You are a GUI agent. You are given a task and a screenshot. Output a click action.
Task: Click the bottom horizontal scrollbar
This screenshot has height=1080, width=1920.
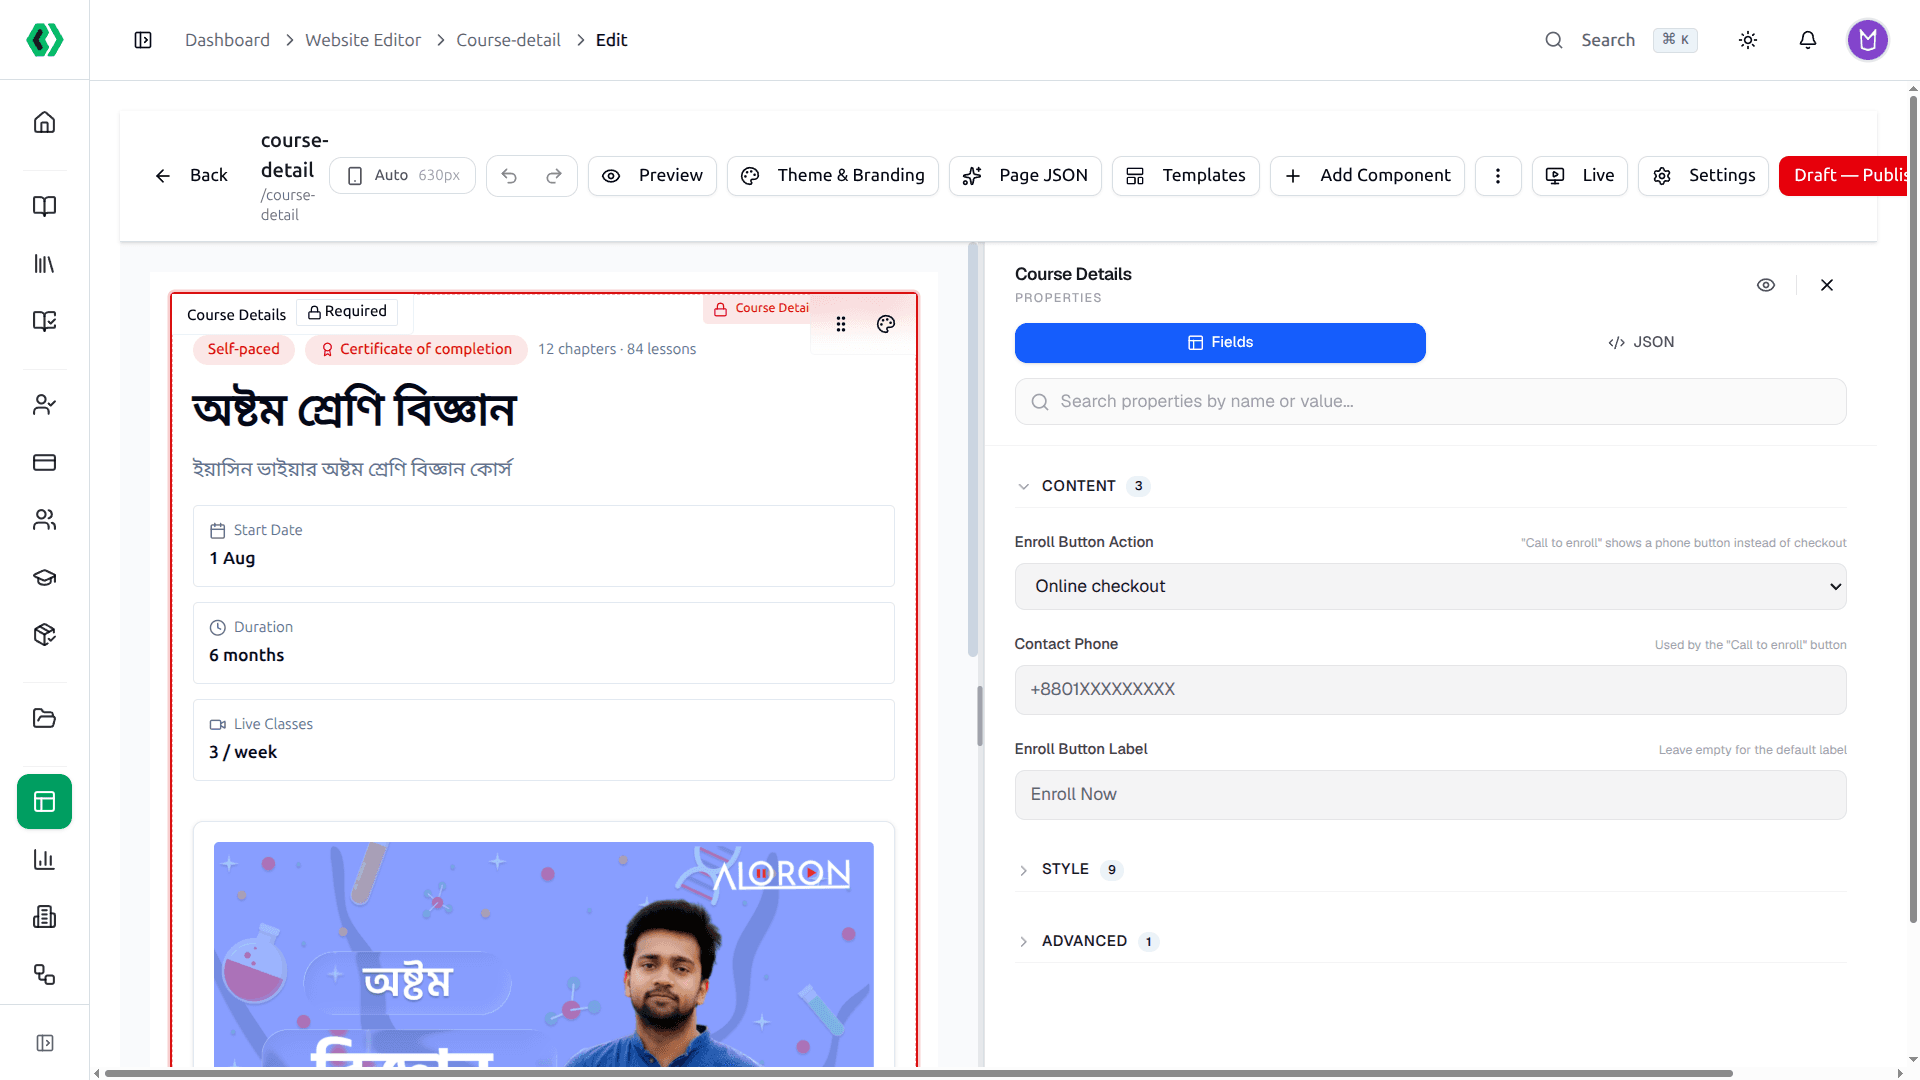coord(918,1073)
